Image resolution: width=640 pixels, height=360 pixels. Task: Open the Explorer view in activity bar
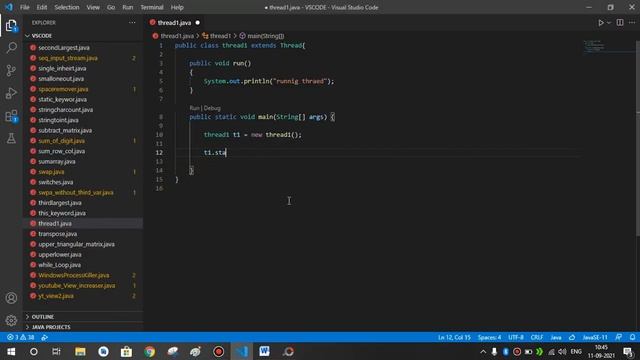[x=11, y=26]
